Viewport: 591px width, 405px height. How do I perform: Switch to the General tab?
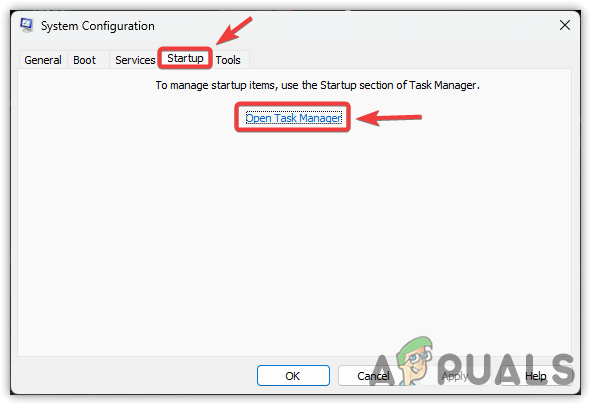point(43,60)
